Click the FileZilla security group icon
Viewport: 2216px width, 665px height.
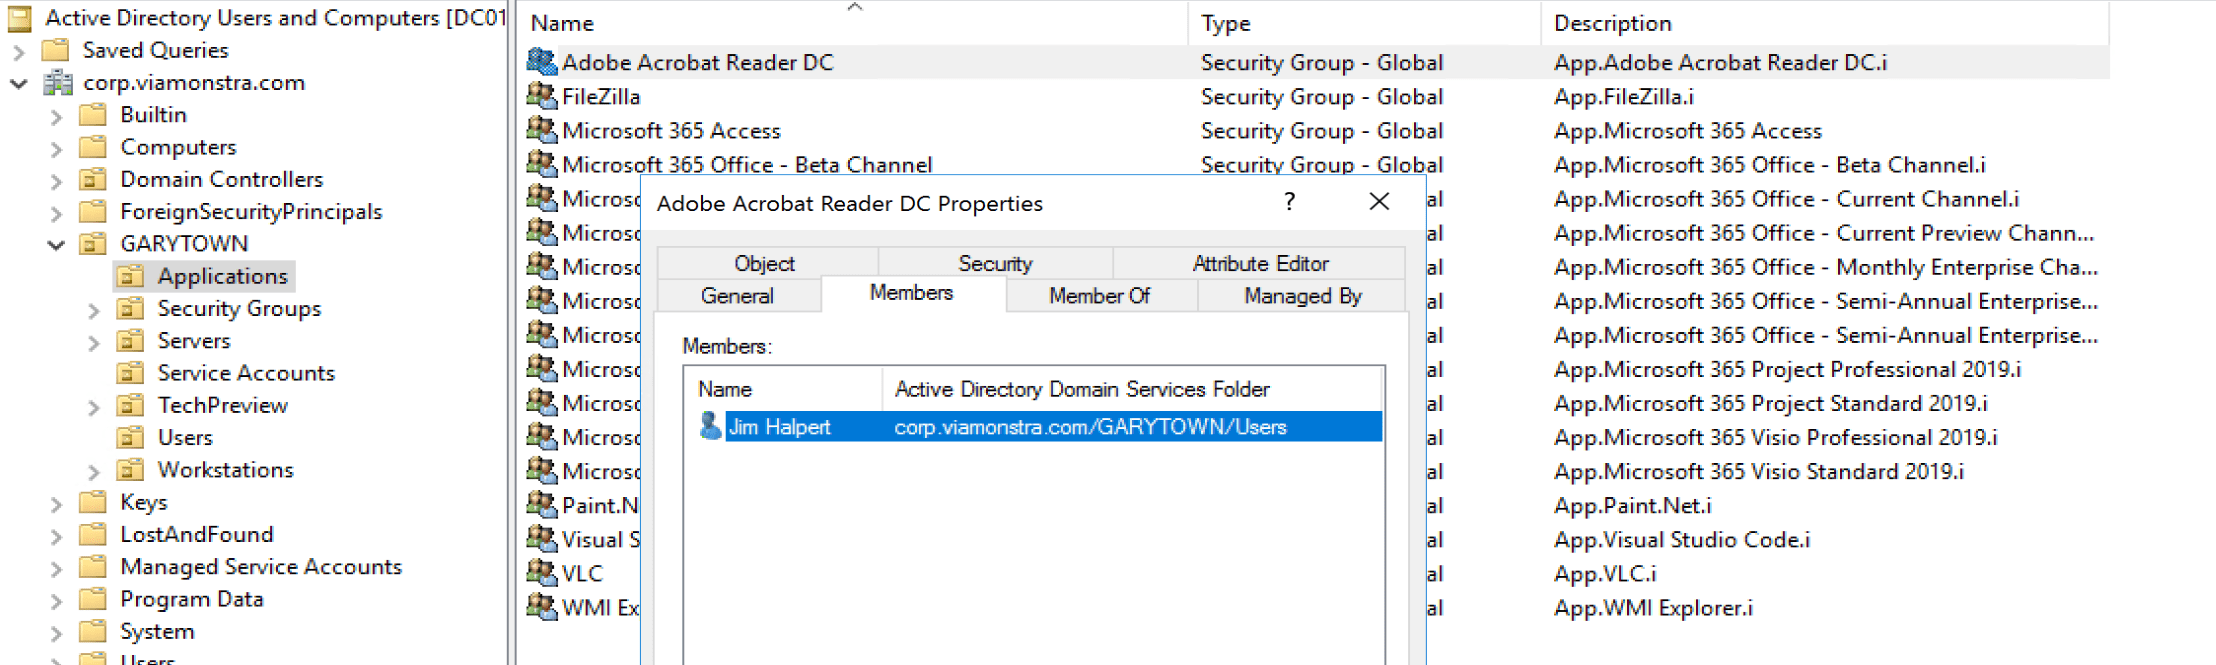pyautogui.click(x=541, y=96)
